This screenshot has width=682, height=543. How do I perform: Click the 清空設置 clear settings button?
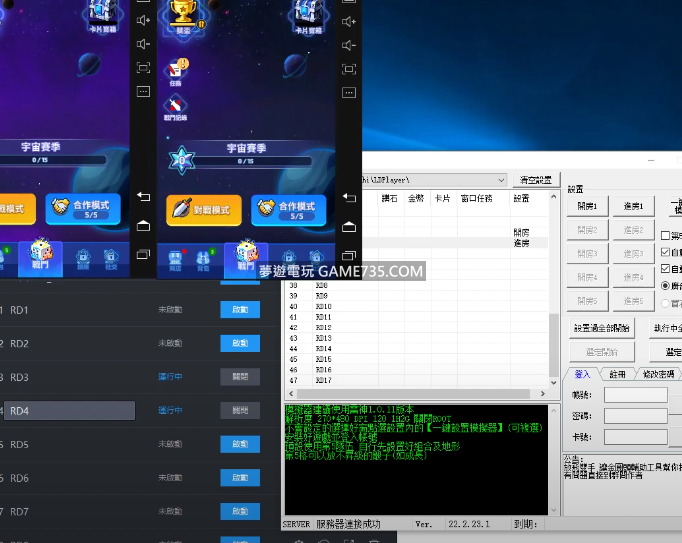pyautogui.click(x=536, y=180)
